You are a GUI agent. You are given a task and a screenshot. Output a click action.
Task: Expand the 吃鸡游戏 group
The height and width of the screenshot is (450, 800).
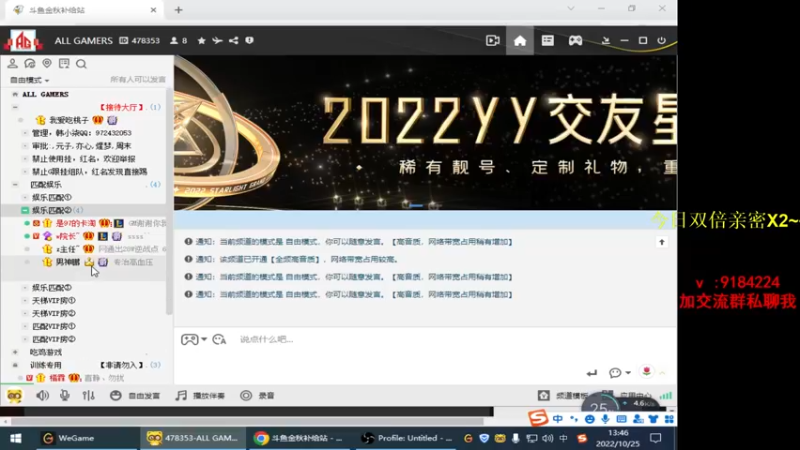[15, 352]
